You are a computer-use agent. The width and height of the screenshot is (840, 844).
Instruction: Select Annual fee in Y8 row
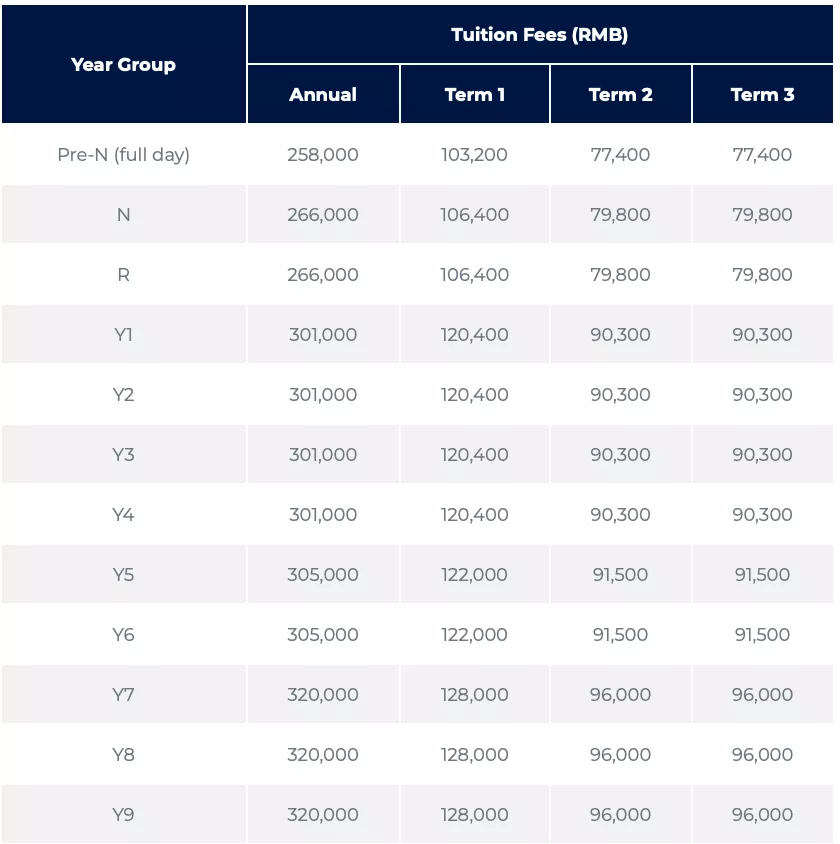323,755
